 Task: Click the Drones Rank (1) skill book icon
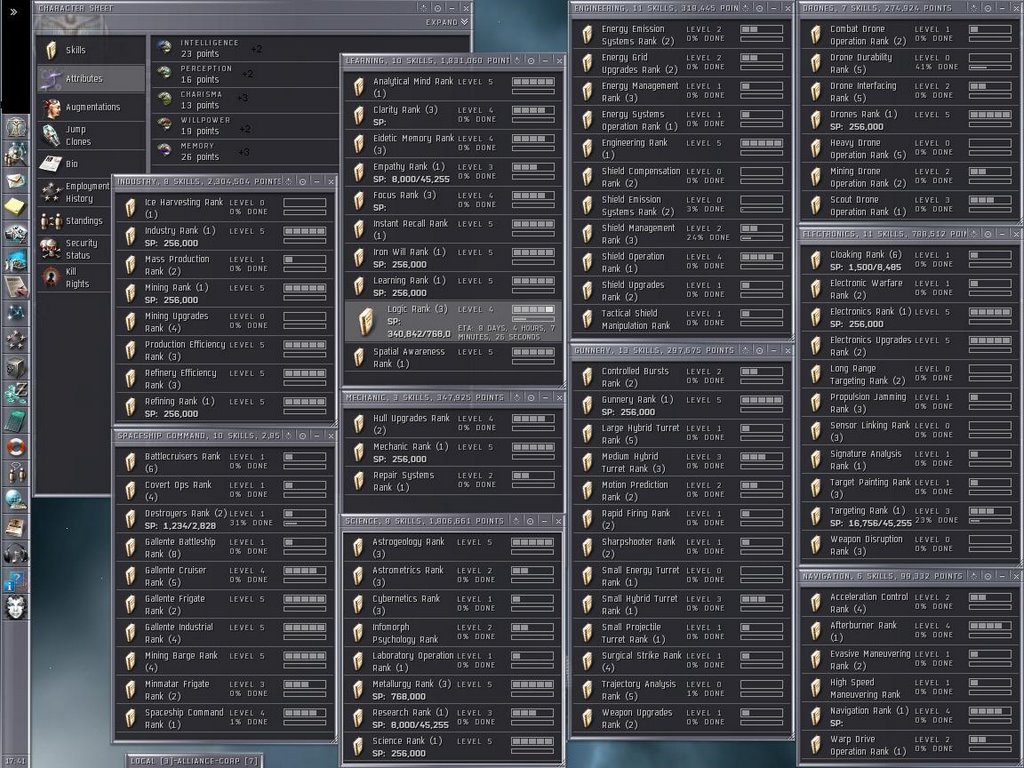pos(816,120)
